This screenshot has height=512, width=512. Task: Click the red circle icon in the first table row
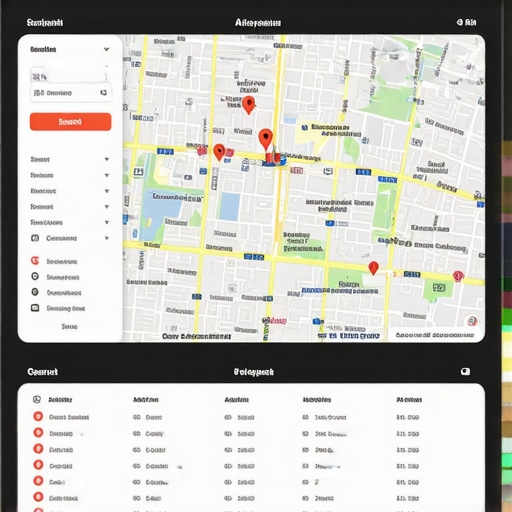tap(38, 416)
